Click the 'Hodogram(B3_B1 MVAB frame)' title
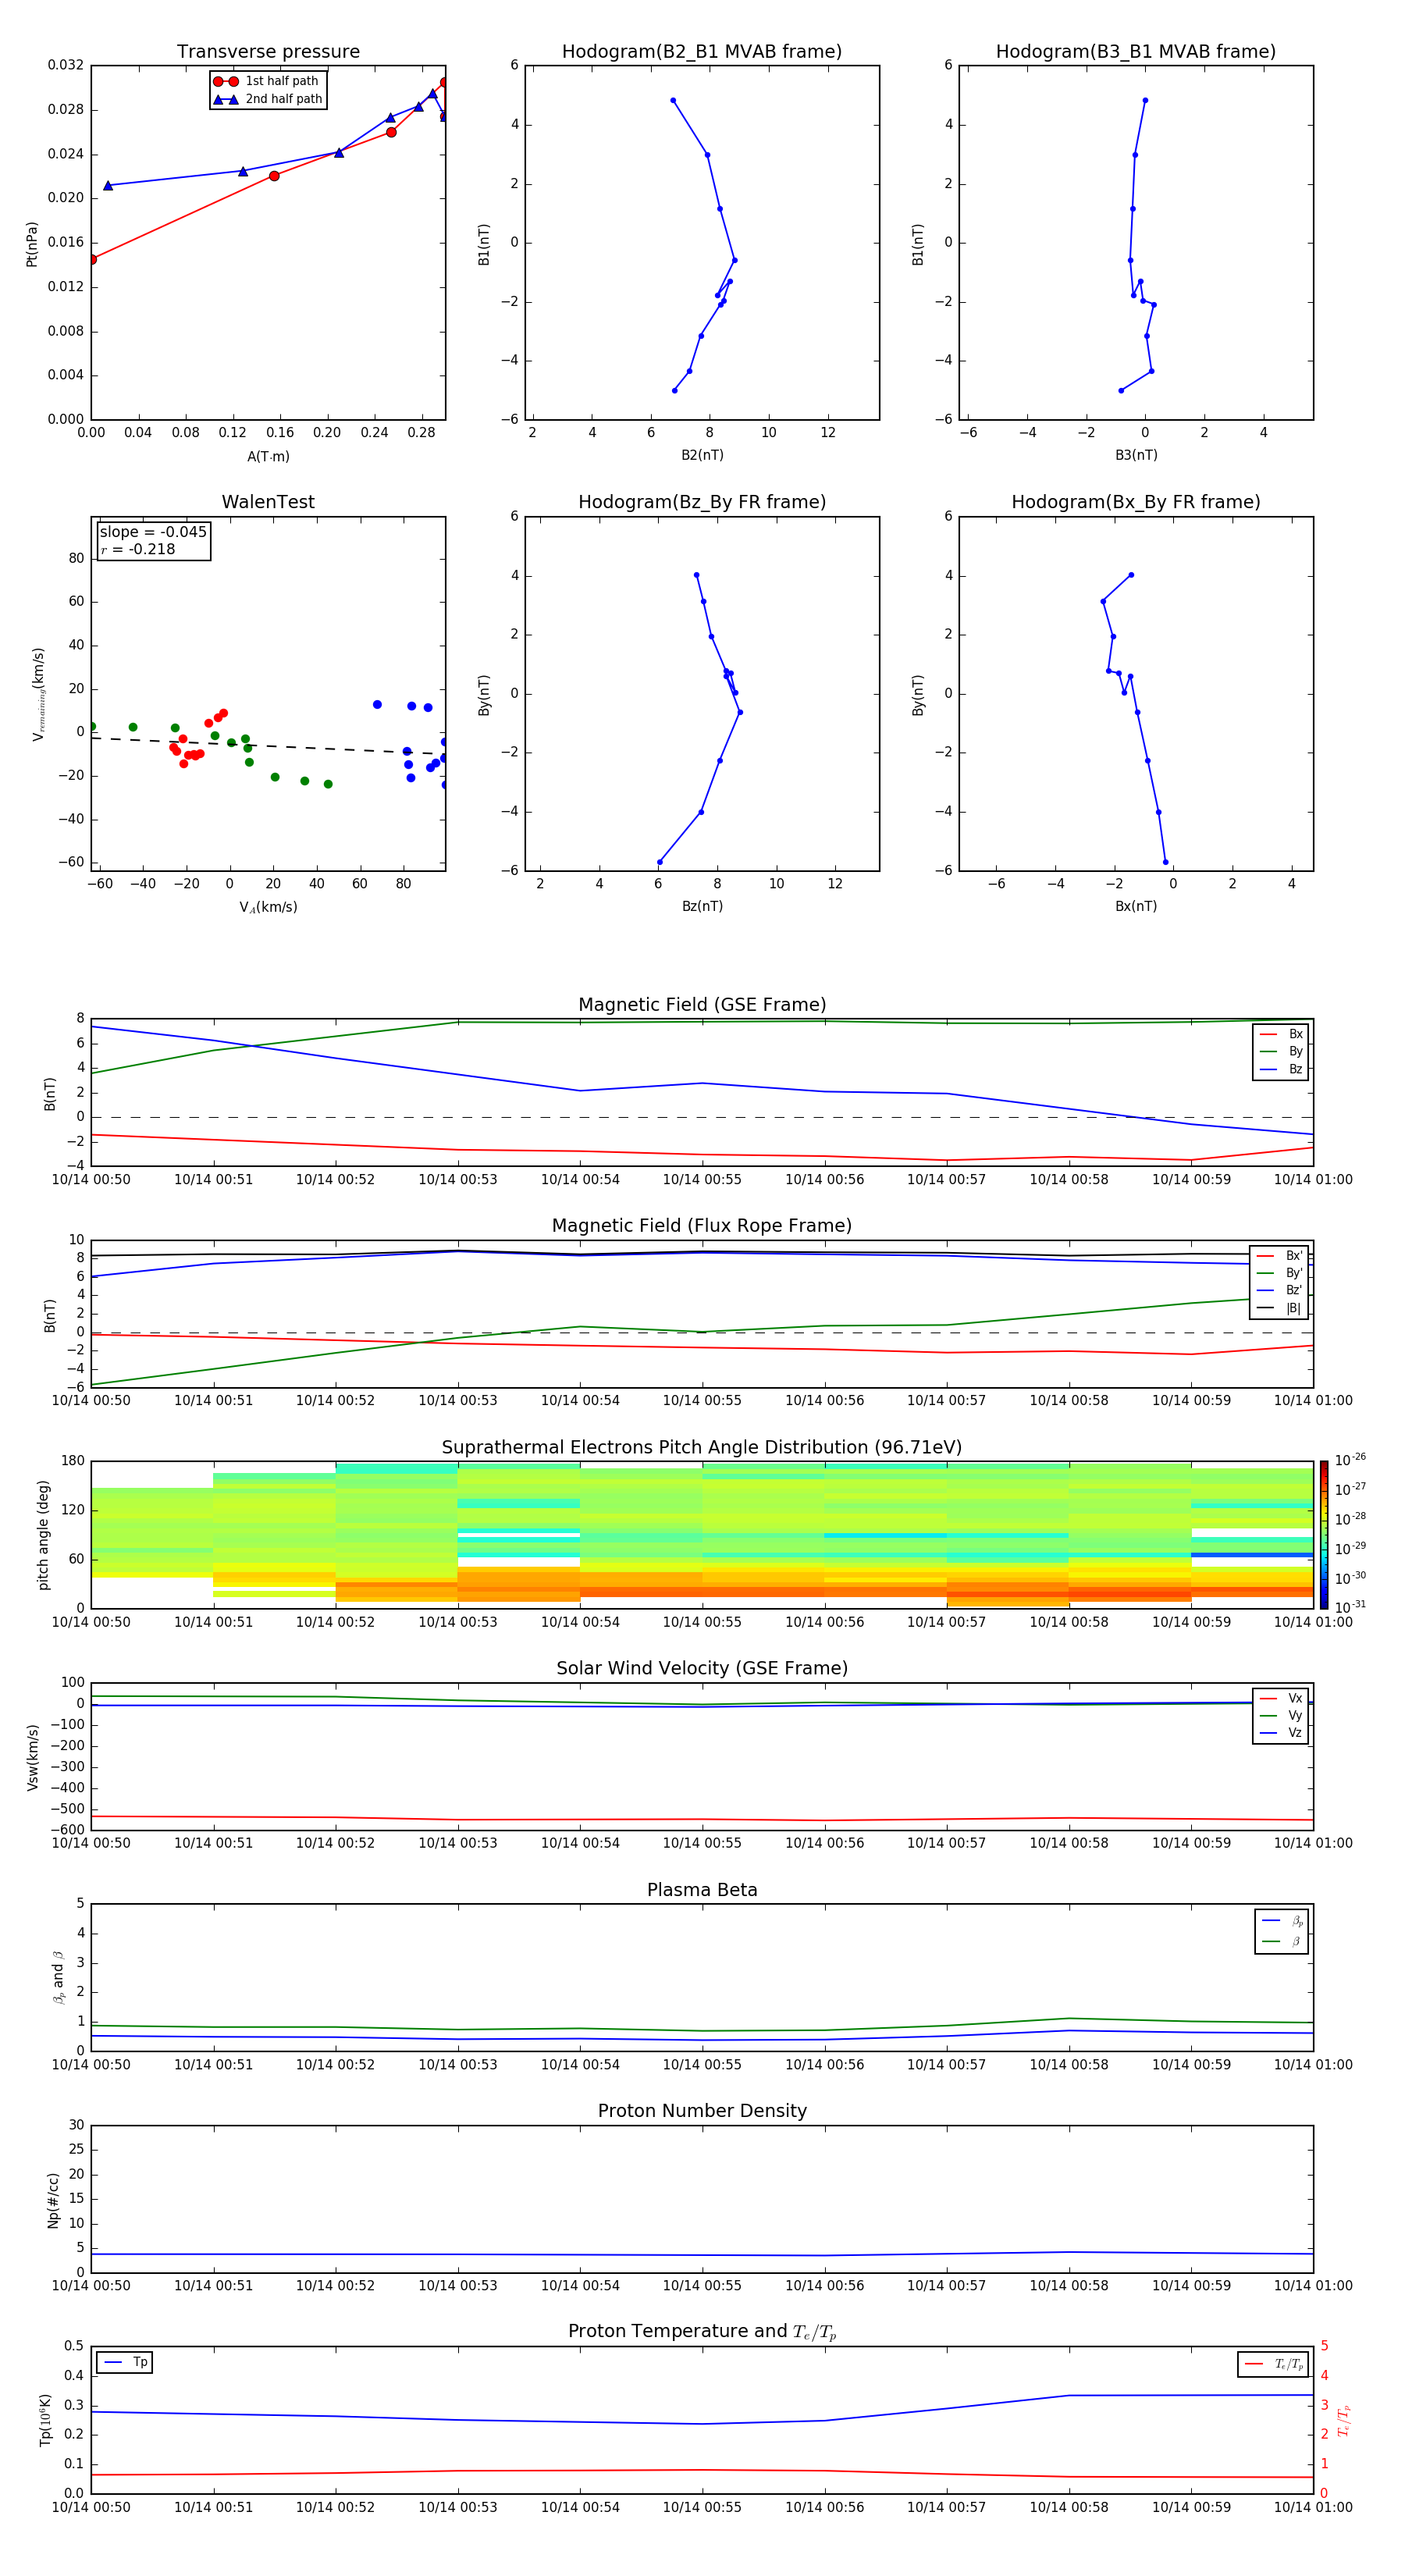1405x2576 pixels. pos(1136,51)
